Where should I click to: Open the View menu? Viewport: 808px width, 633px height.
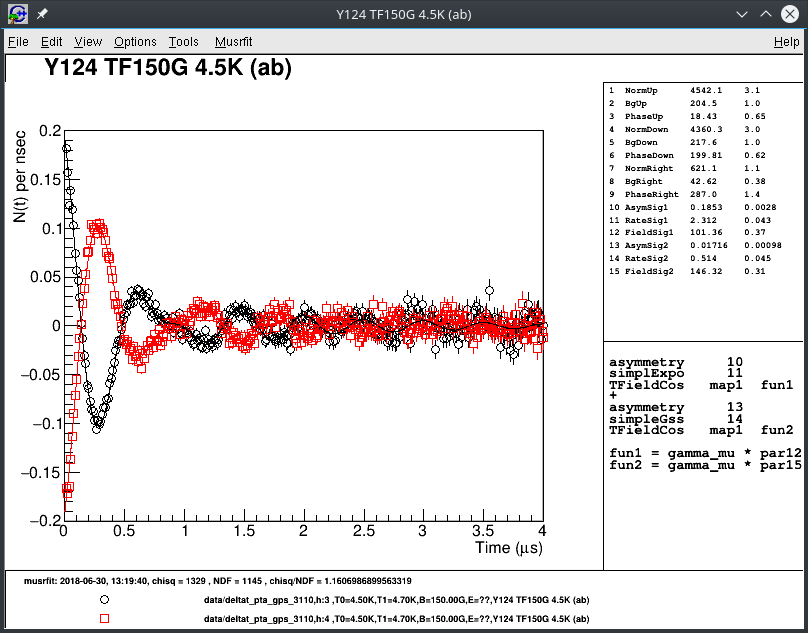pos(87,42)
